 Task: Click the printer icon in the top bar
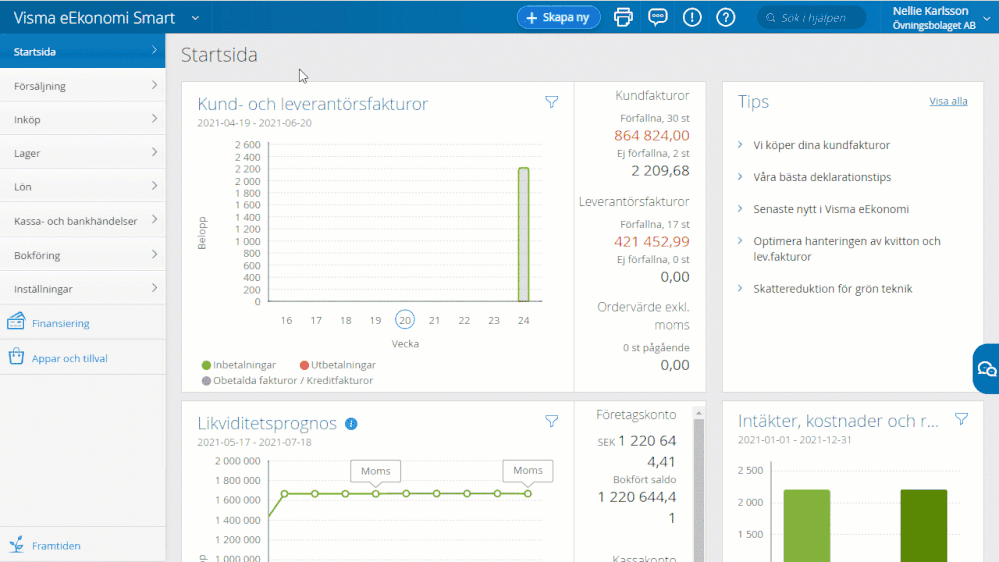pos(623,17)
